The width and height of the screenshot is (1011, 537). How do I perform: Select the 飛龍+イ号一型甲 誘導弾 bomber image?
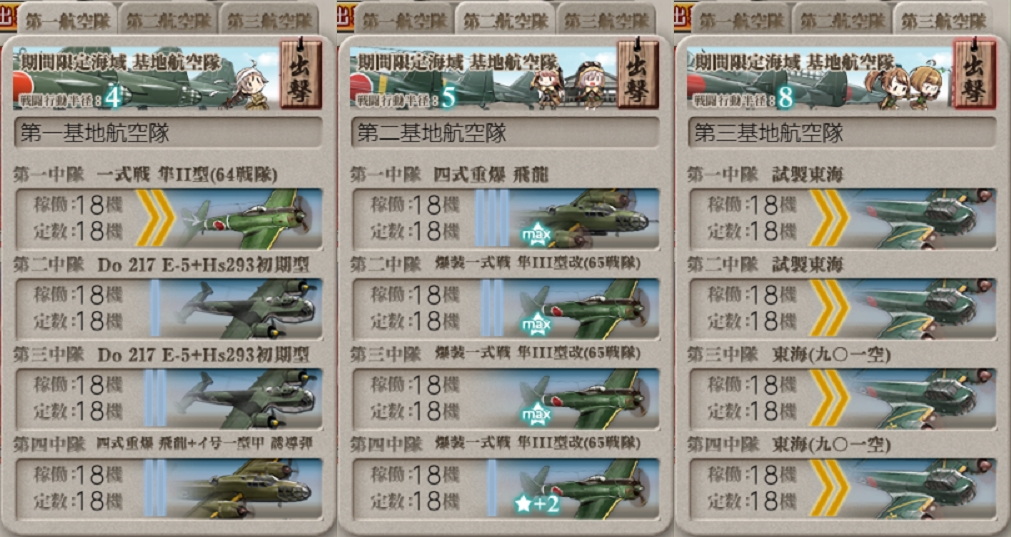click(248, 489)
